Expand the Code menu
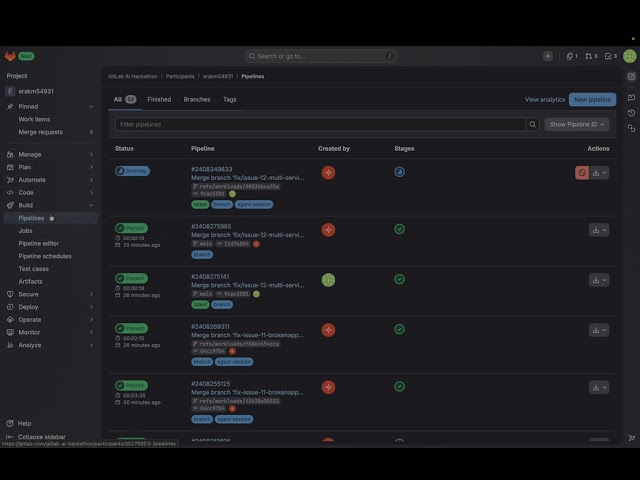 pyautogui.click(x=50, y=192)
